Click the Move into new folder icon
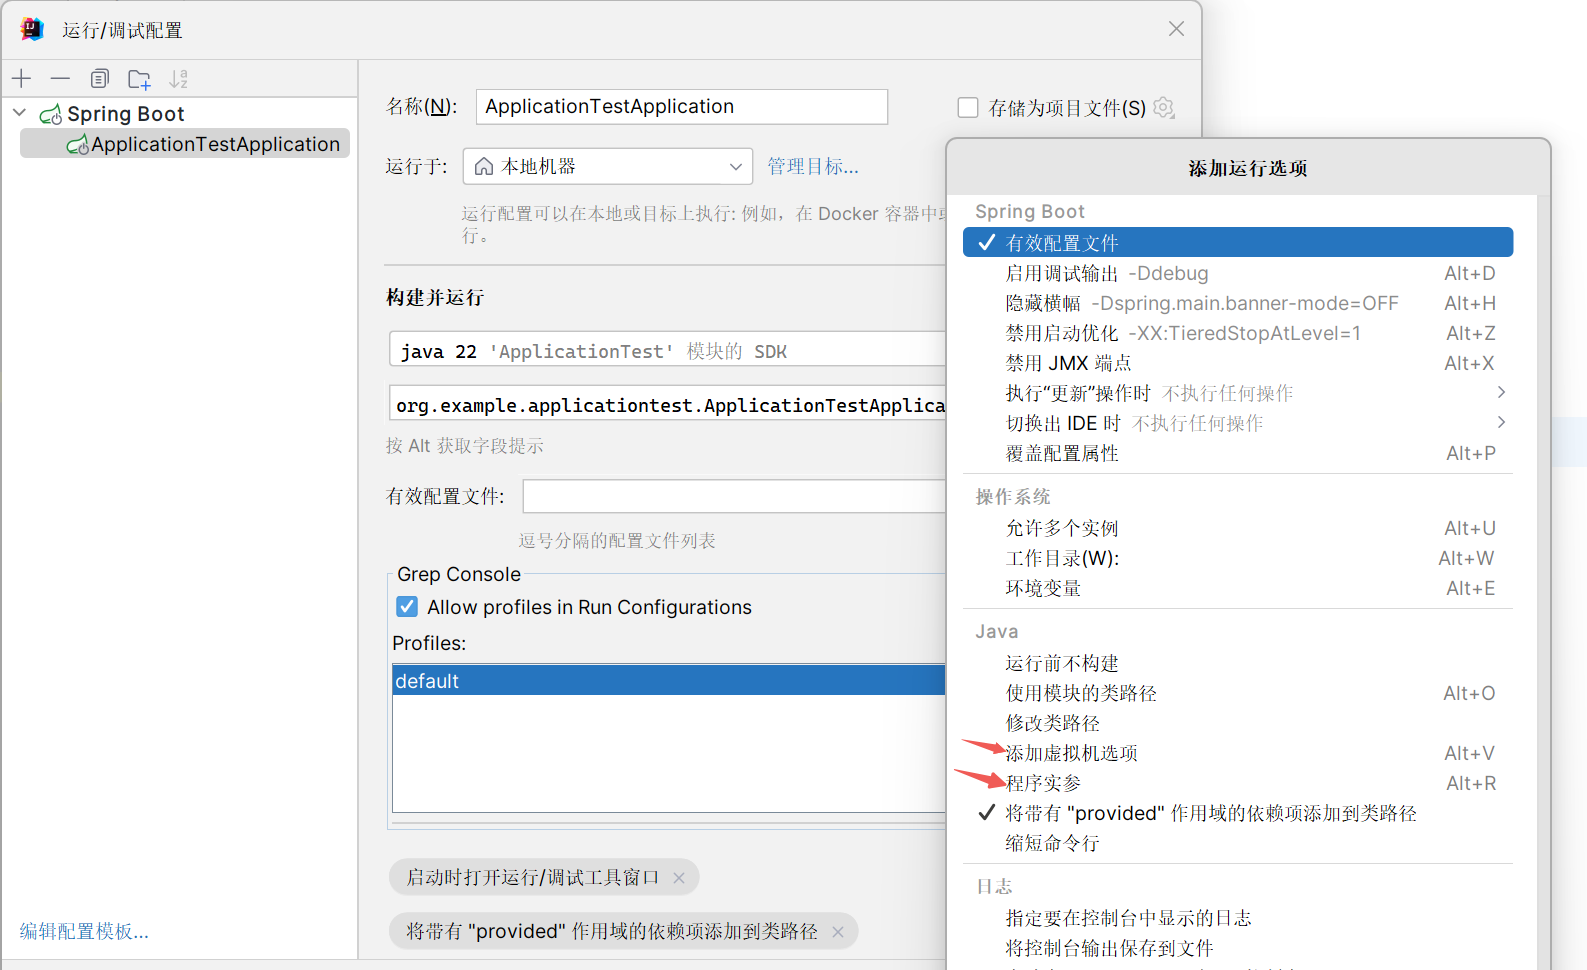Viewport: 1587px width, 970px height. click(139, 79)
